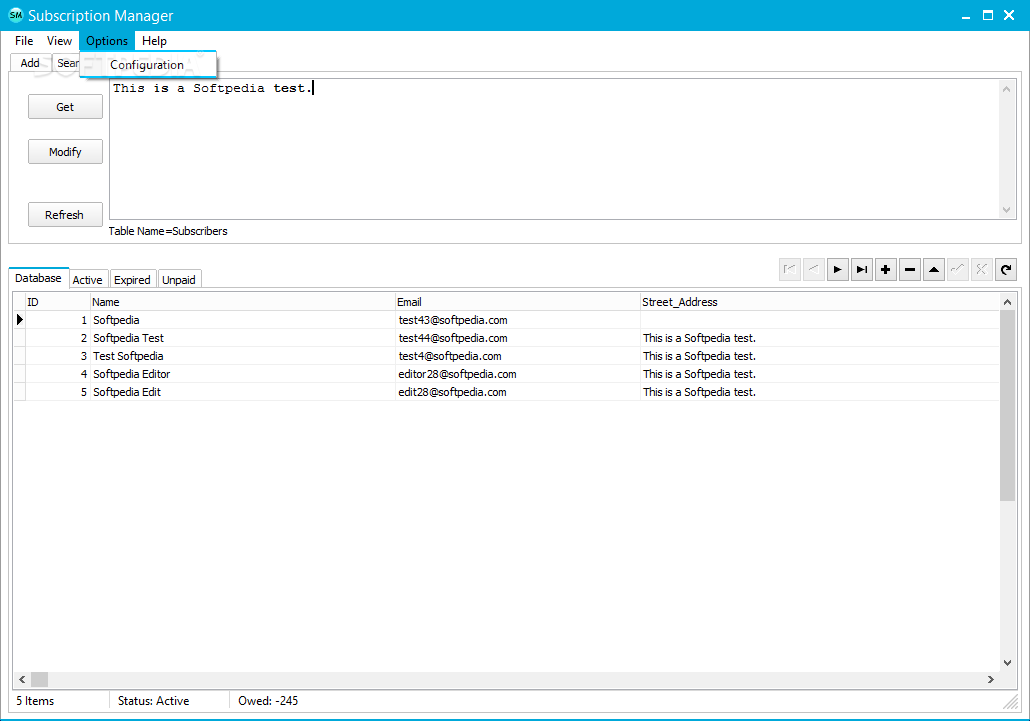Click the 5 Items status bar panel
Viewport: 1030px width, 721px height.
60,701
